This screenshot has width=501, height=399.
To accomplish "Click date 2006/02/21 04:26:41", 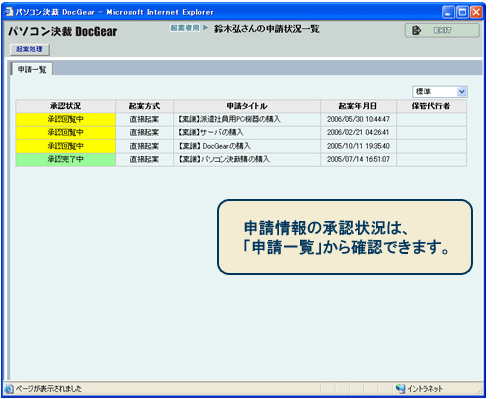I will point(358,133).
